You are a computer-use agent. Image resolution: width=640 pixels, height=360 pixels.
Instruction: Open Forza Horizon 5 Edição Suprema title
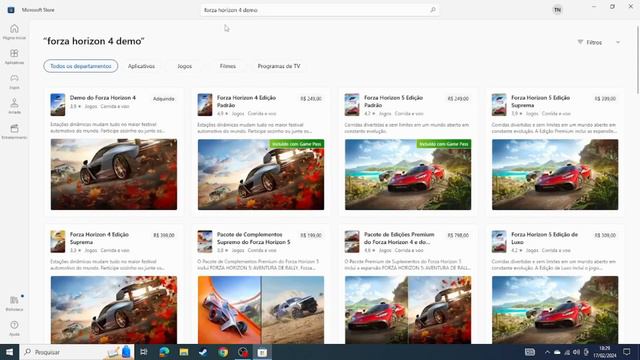point(540,102)
